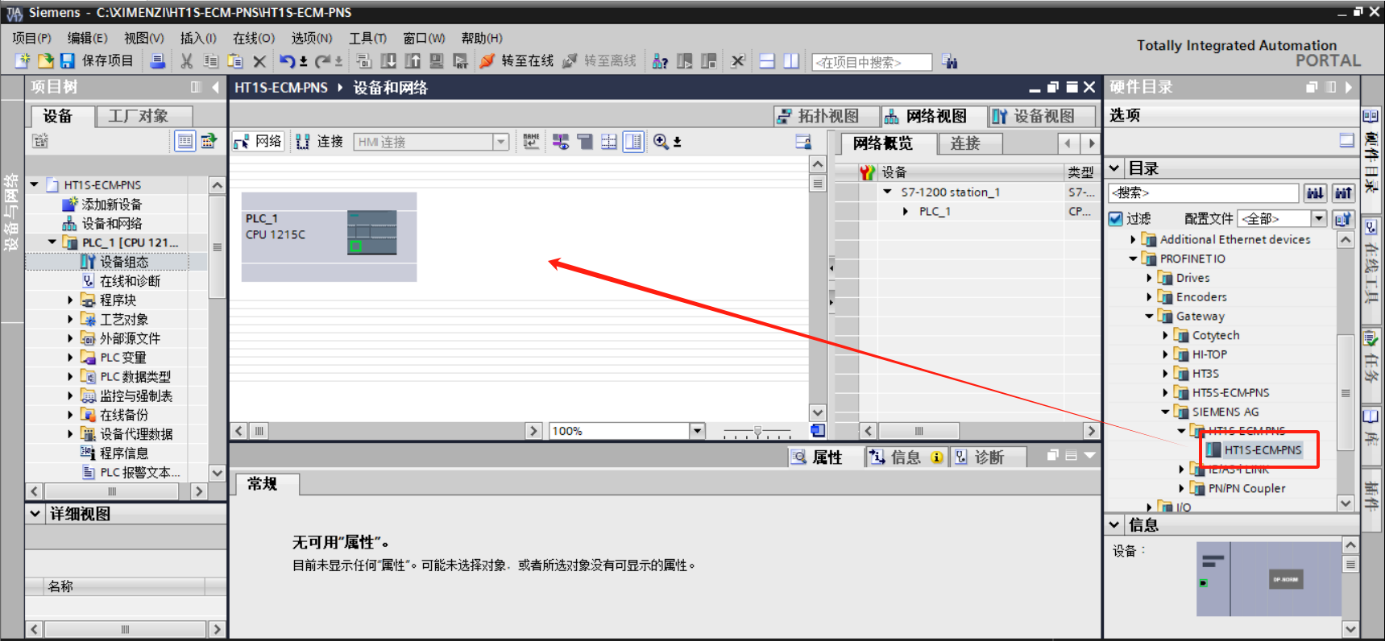Click the 转至在线 go online button
The height and width of the screenshot is (641, 1392).
pos(517,61)
